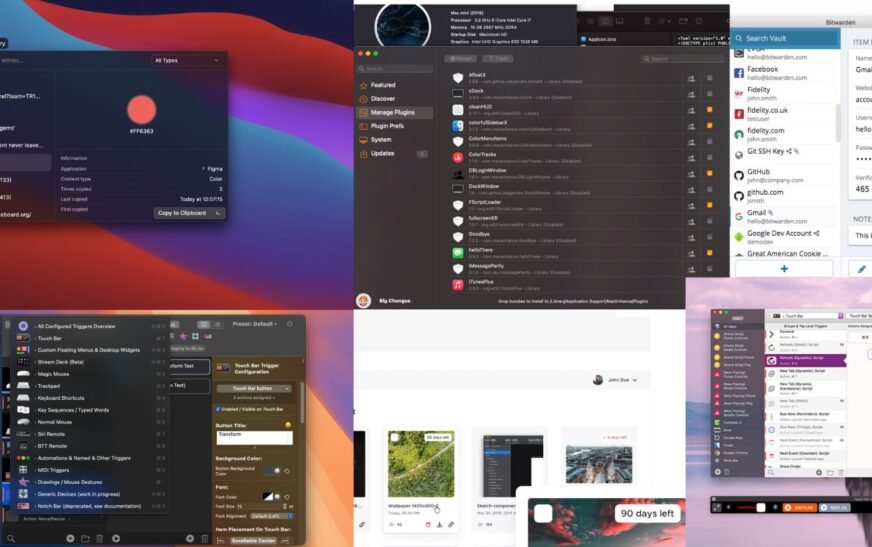Image resolution: width=872 pixels, height=547 pixels.
Task: Click the Button Title text field
Action: coord(254,437)
